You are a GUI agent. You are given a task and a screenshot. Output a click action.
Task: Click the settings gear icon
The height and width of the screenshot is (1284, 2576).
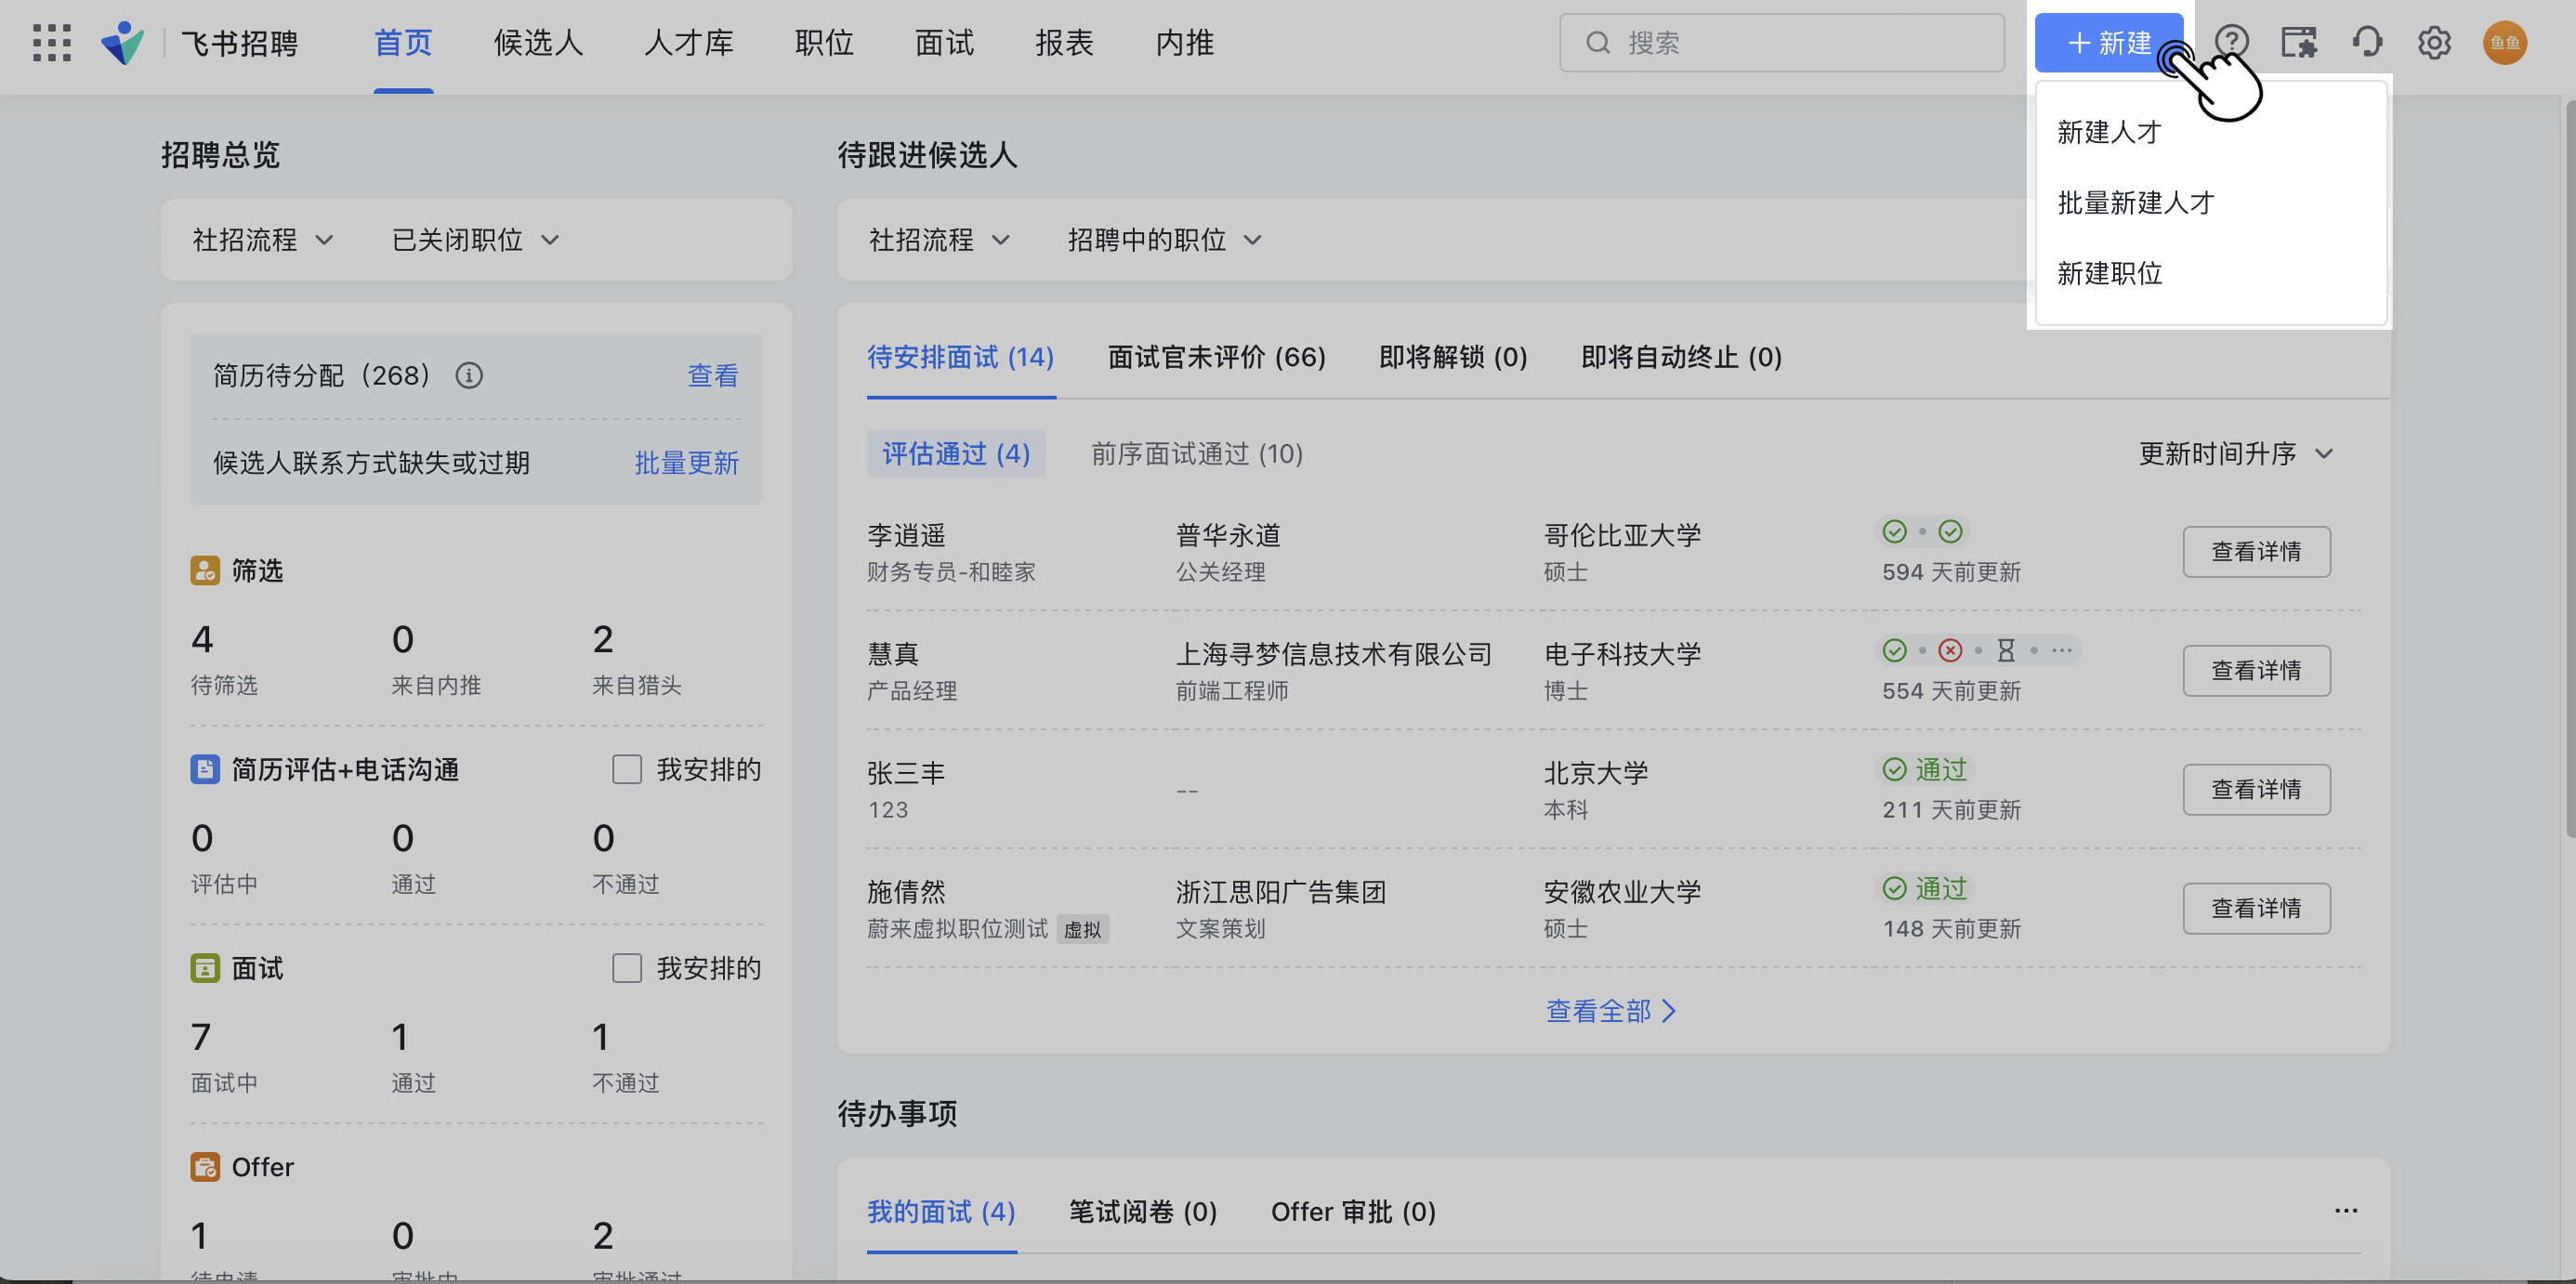point(2434,43)
